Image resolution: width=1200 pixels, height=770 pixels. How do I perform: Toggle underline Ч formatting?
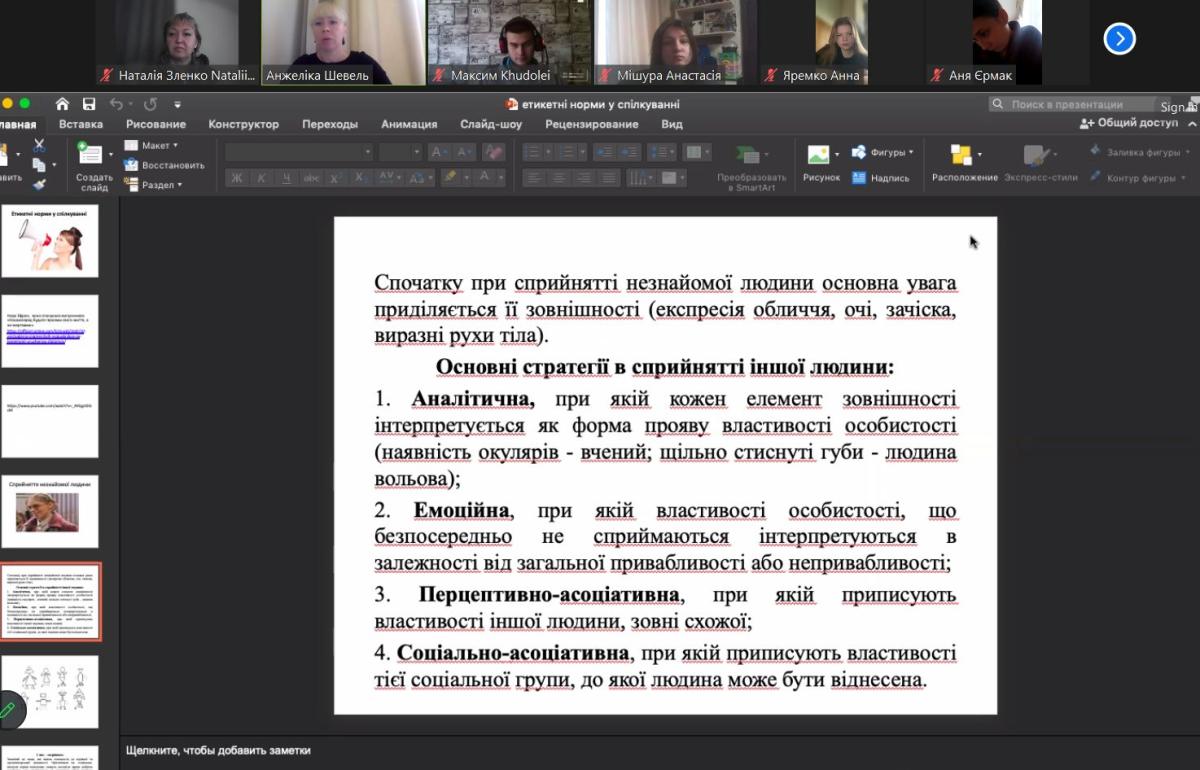coord(286,178)
